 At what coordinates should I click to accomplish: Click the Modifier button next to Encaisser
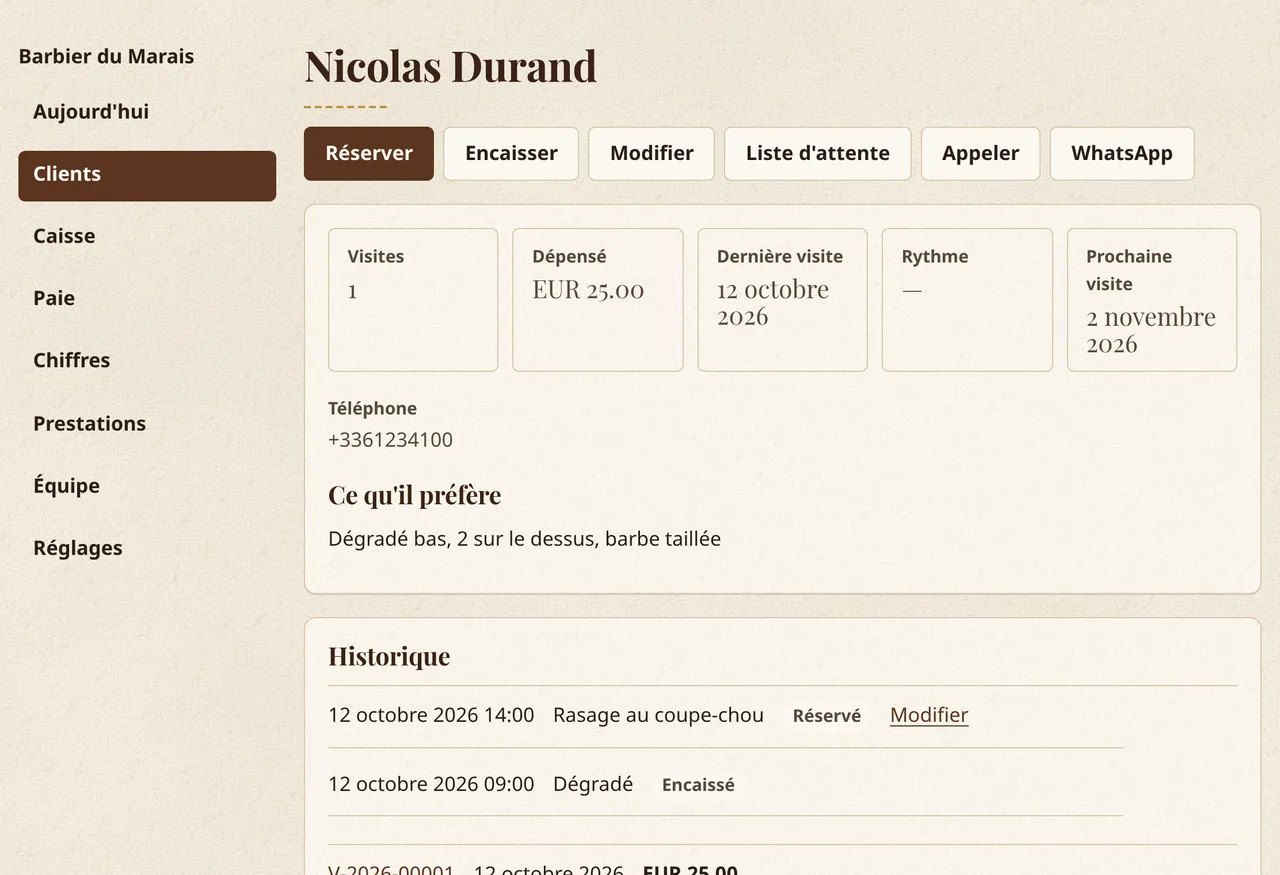[x=651, y=153]
